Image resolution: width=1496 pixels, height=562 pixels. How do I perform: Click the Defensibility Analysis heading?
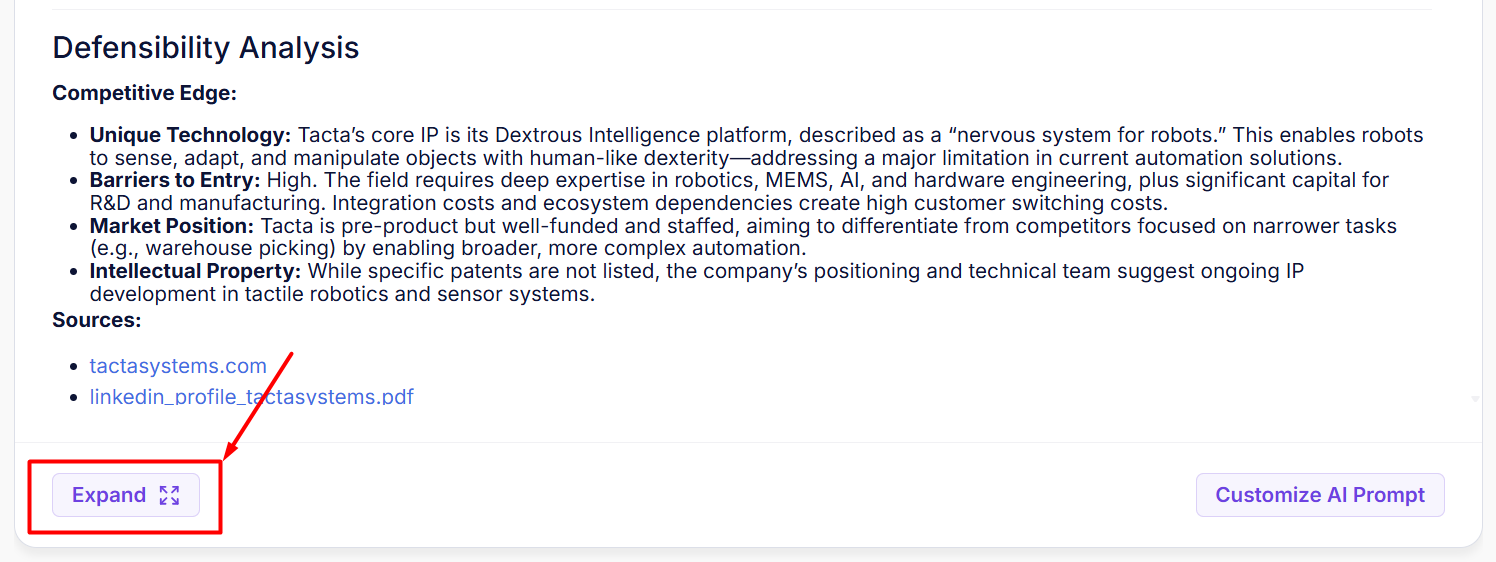[x=205, y=47]
